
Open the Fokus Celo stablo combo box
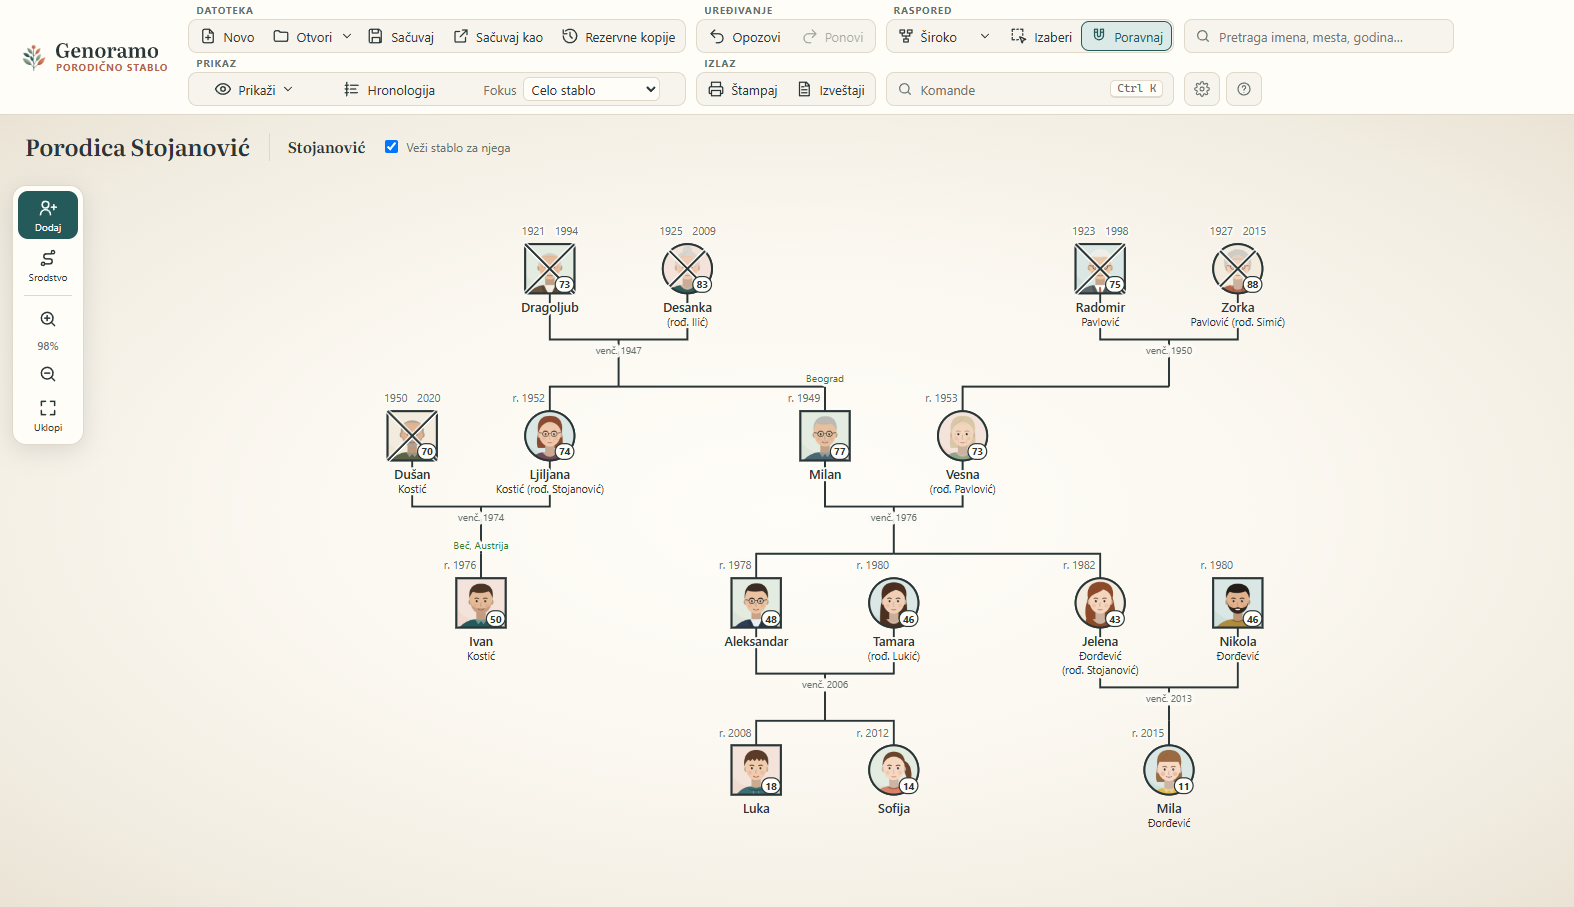pos(592,90)
